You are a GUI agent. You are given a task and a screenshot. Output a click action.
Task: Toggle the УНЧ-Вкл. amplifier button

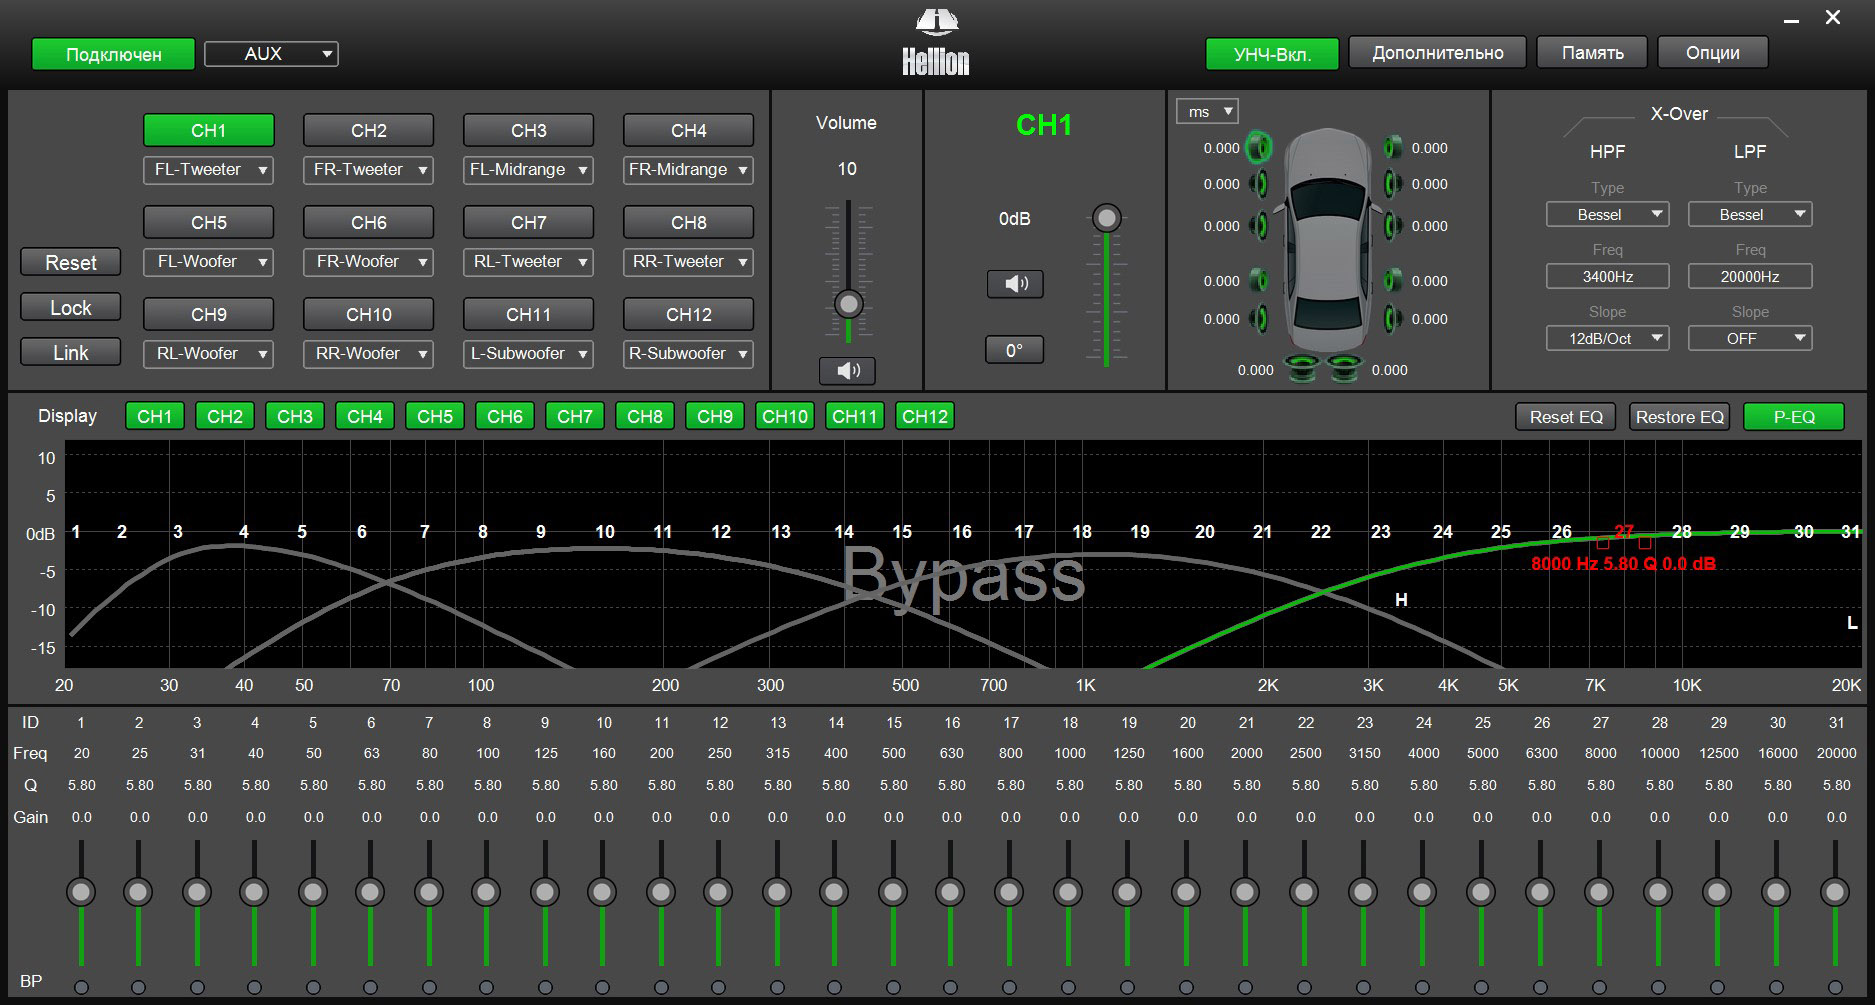(x=1272, y=54)
